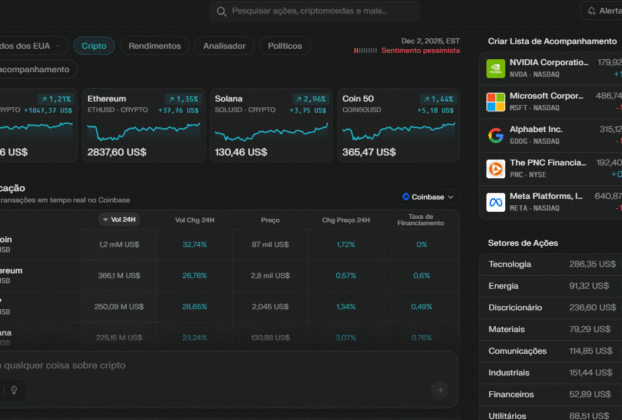Click the NVIDIA logo icon
The width and height of the screenshot is (622, 420).
click(495, 68)
